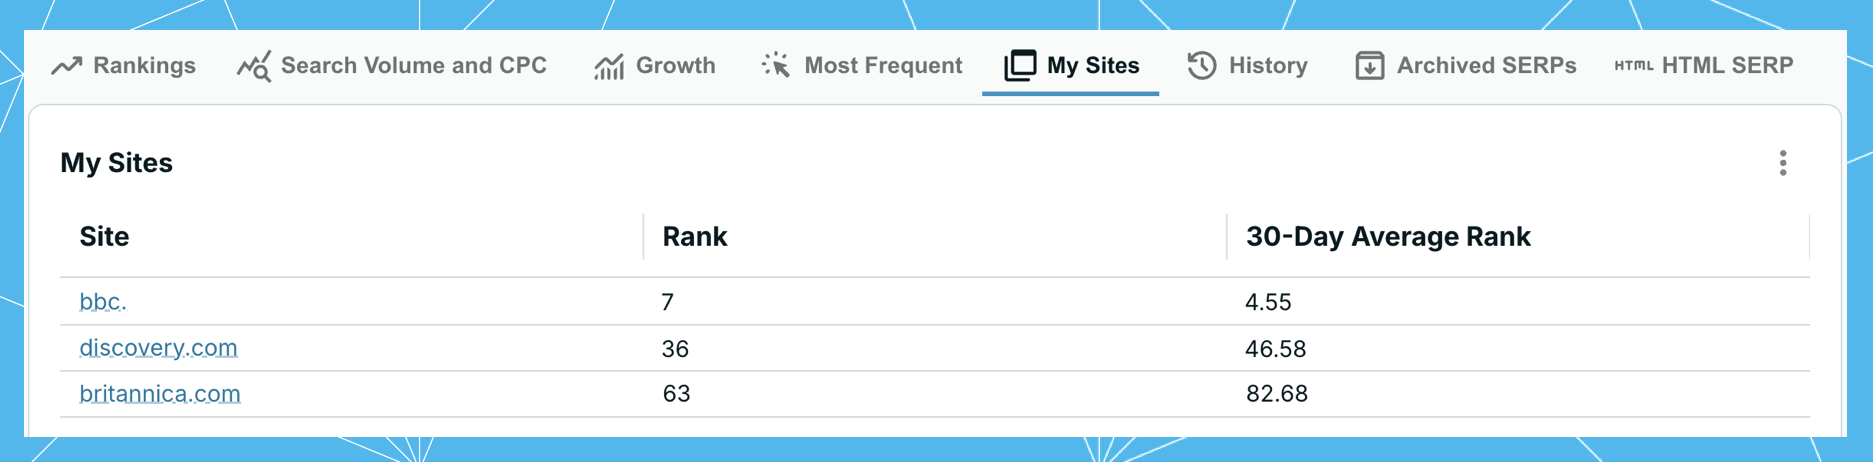This screenshot has width=1873, height=462.
Task: Sort by 30-Day Average Rank header
Action: pyautogui.click(x=1388, y=236)
